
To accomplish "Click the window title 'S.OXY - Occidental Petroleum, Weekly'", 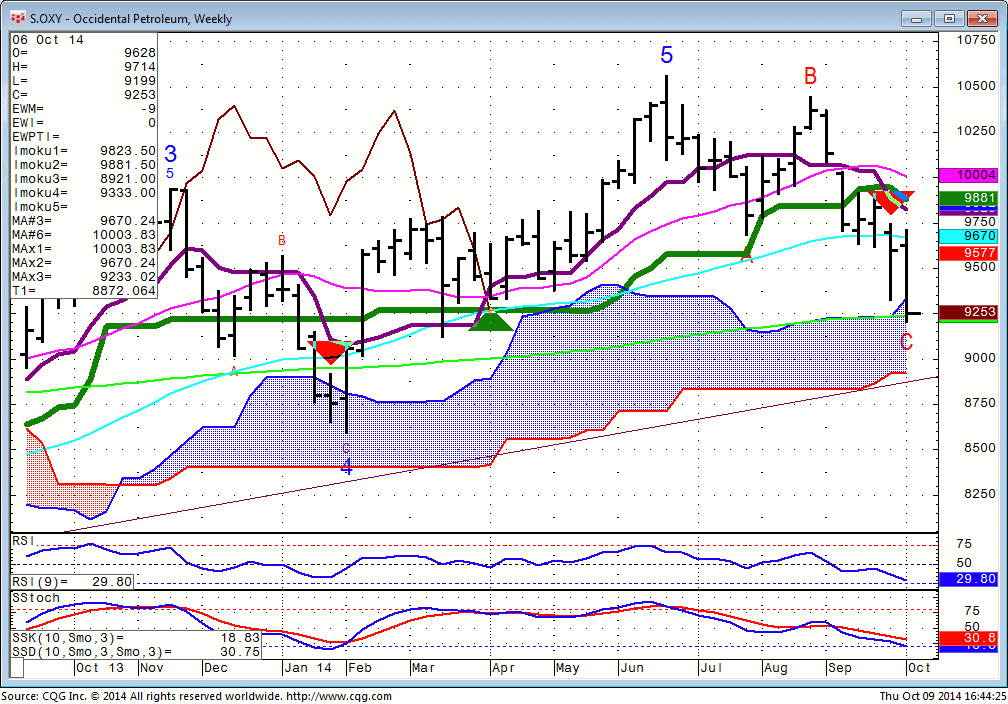I will 130,19.
